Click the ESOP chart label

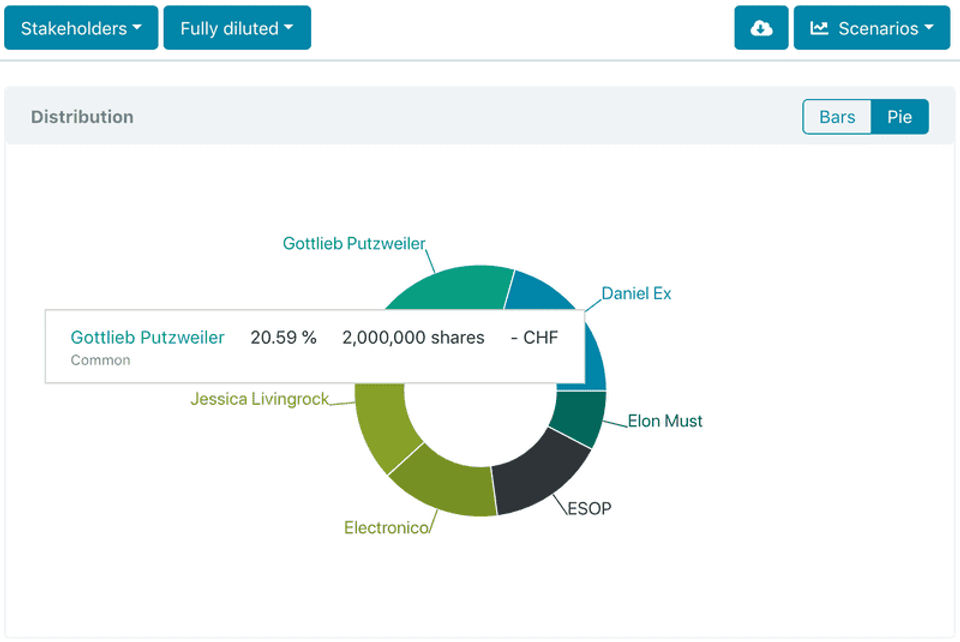589,509
